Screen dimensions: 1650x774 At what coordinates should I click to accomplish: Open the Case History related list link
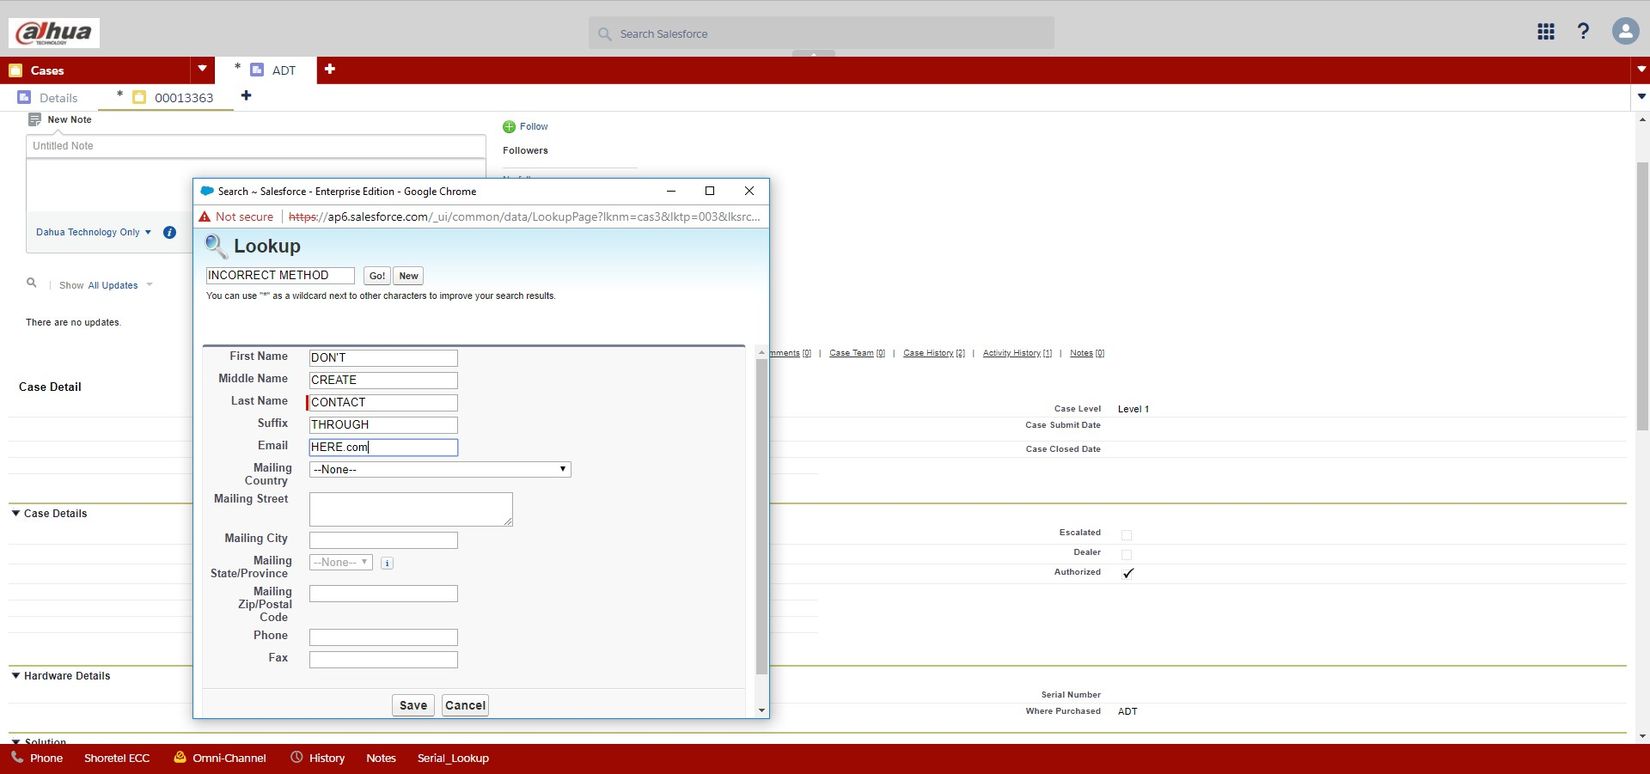pyautogui.click(x=933, y=353)
